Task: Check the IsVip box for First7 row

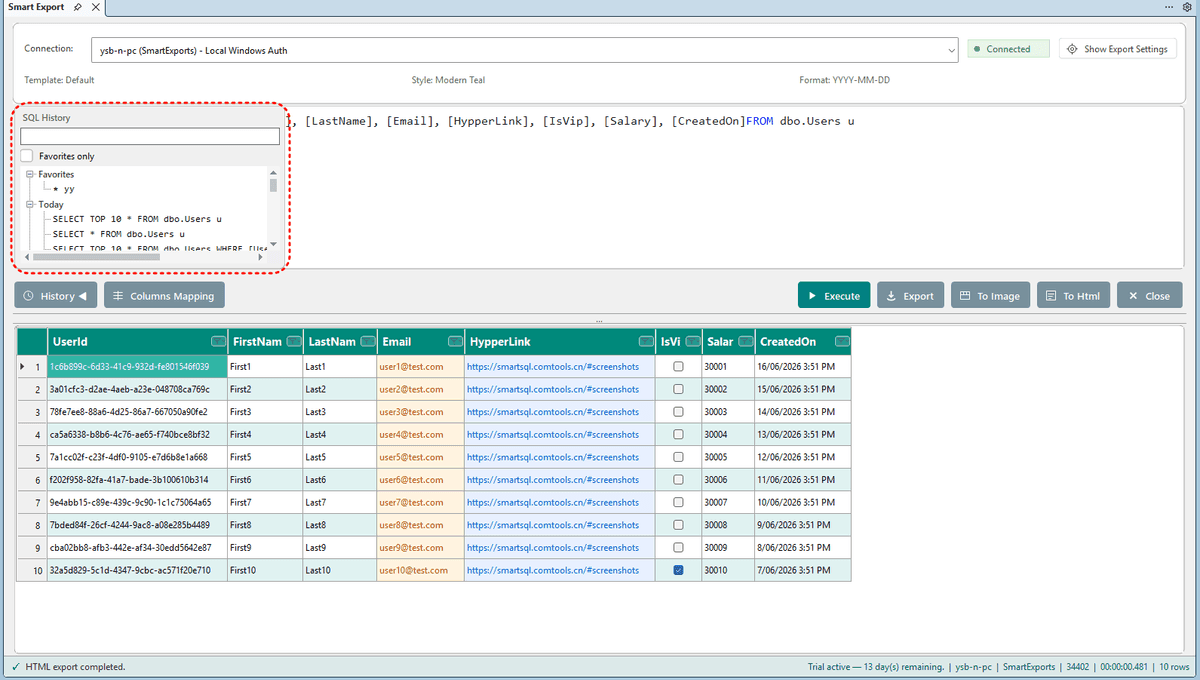Action: pos(679,502)
